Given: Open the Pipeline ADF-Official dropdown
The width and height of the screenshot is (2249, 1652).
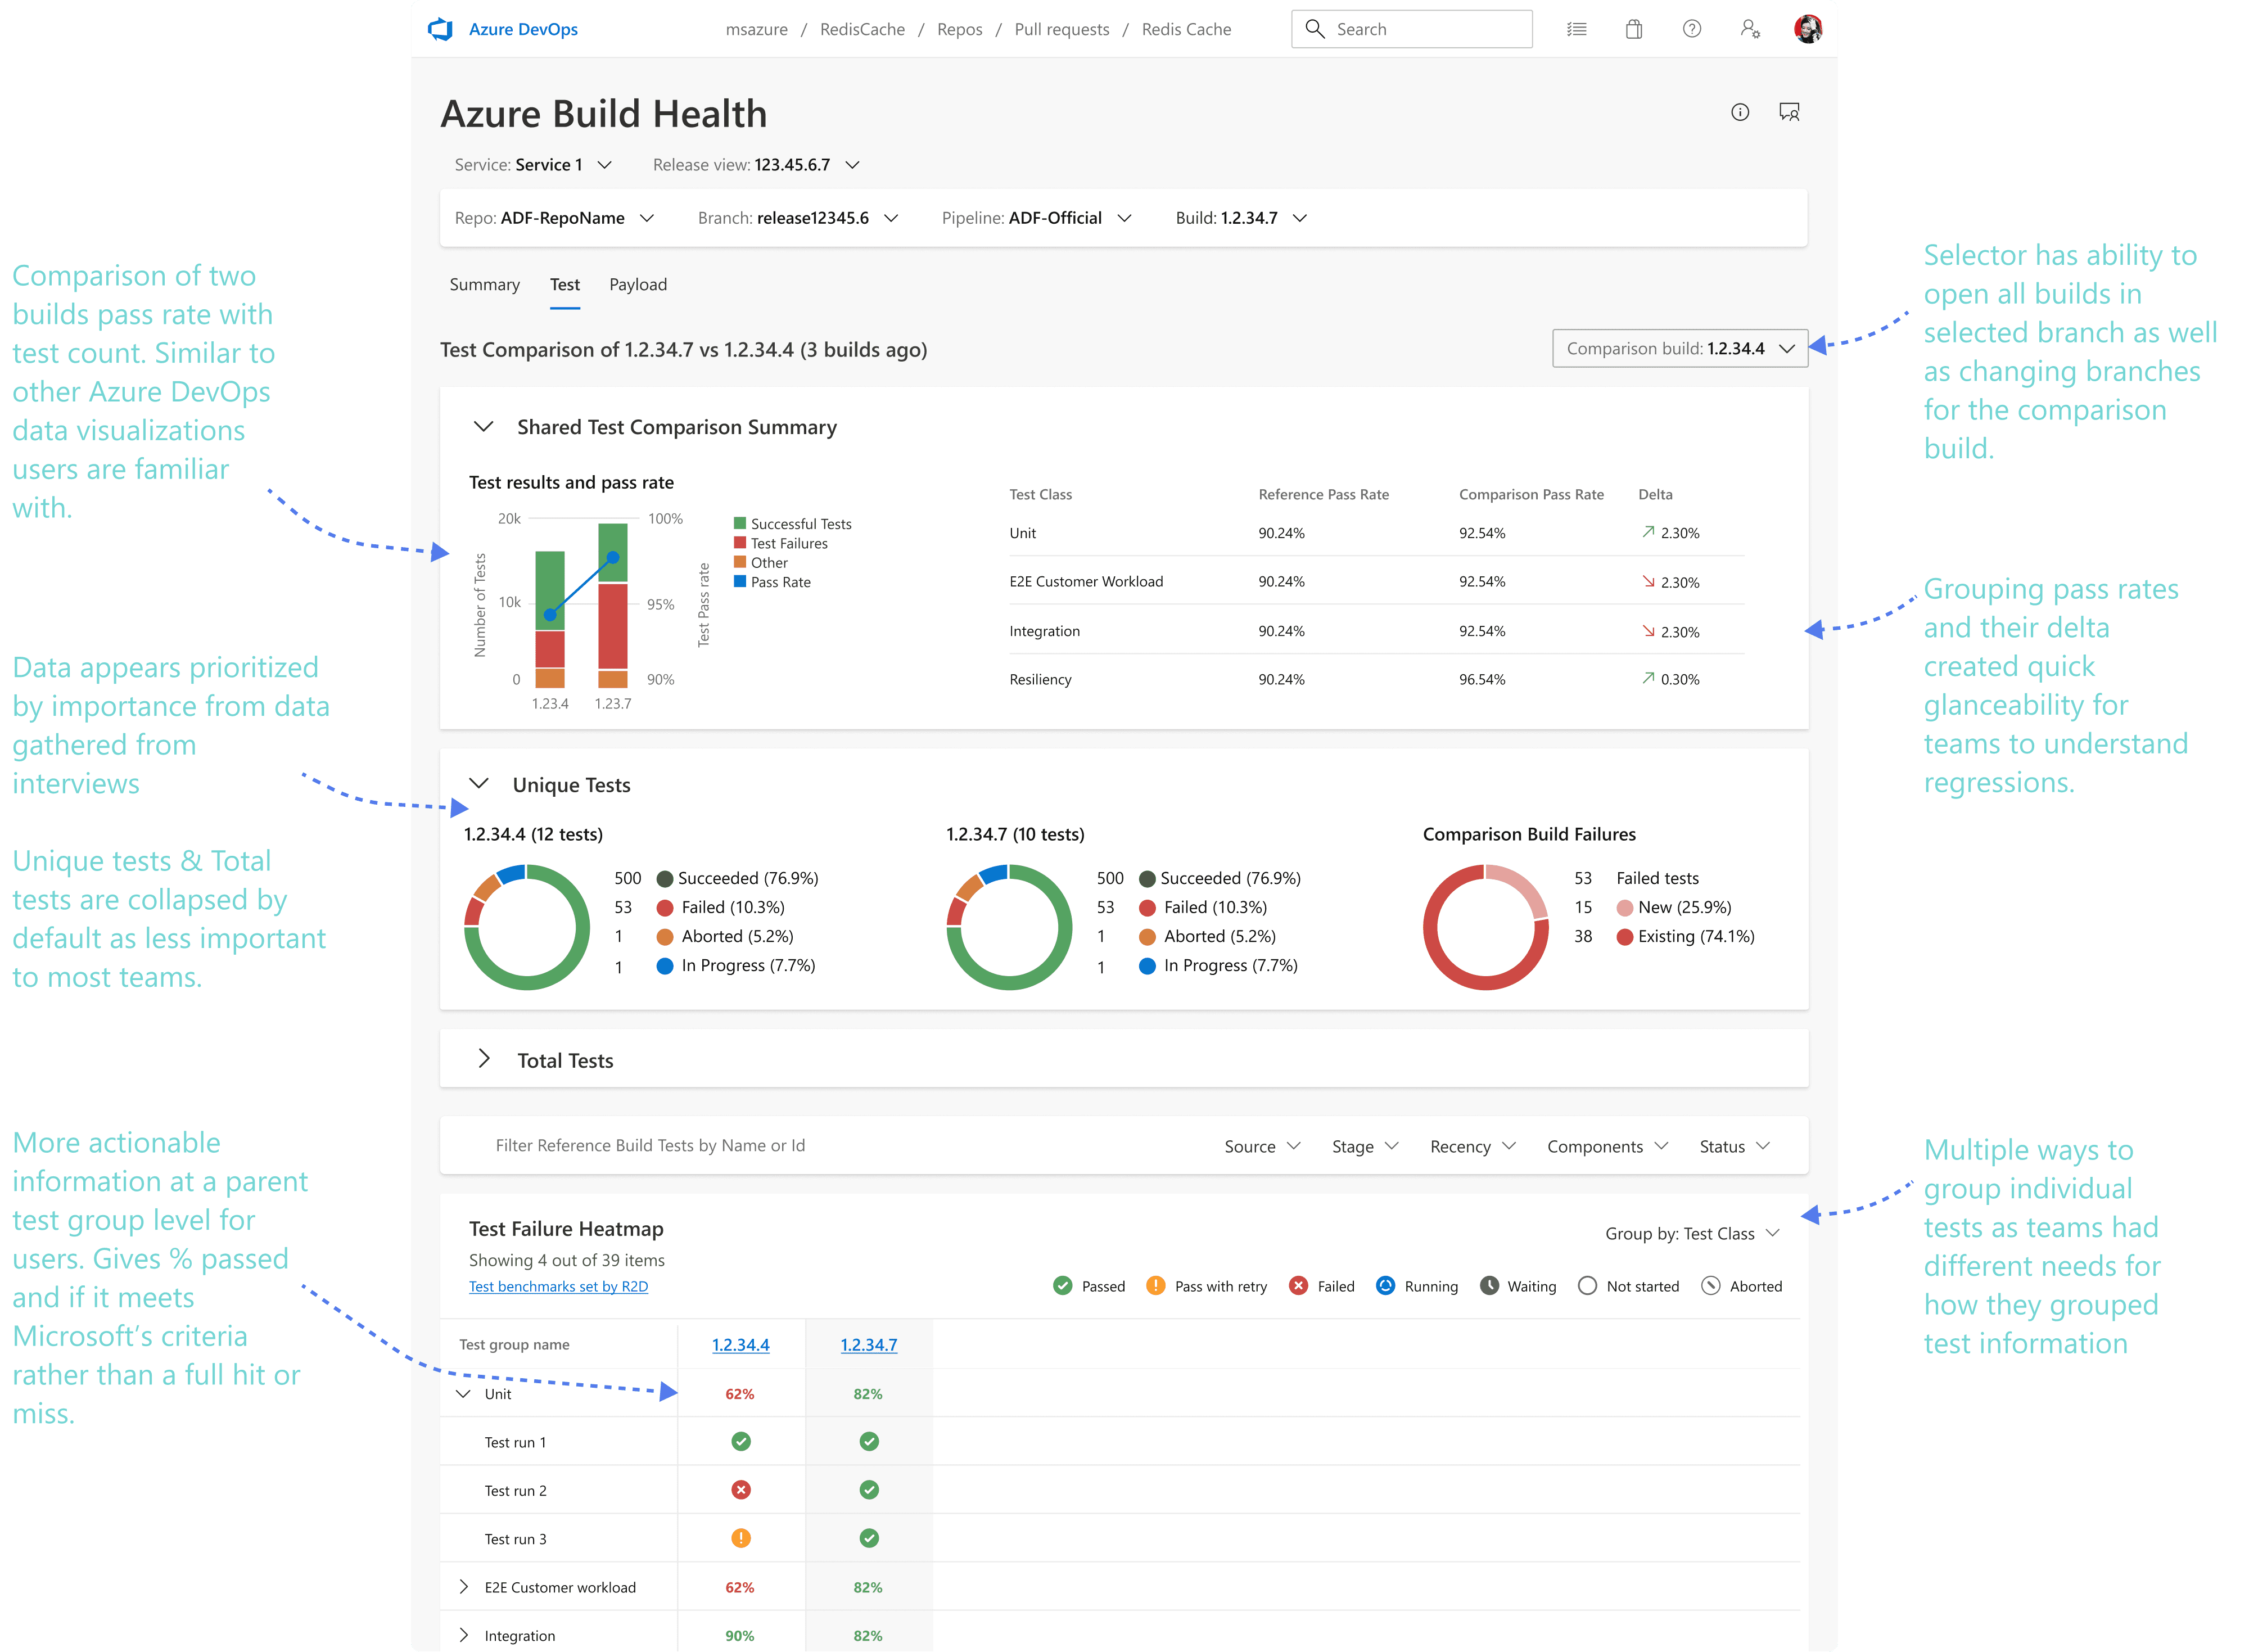Looking at the screenshot, I should [1037, 218].
